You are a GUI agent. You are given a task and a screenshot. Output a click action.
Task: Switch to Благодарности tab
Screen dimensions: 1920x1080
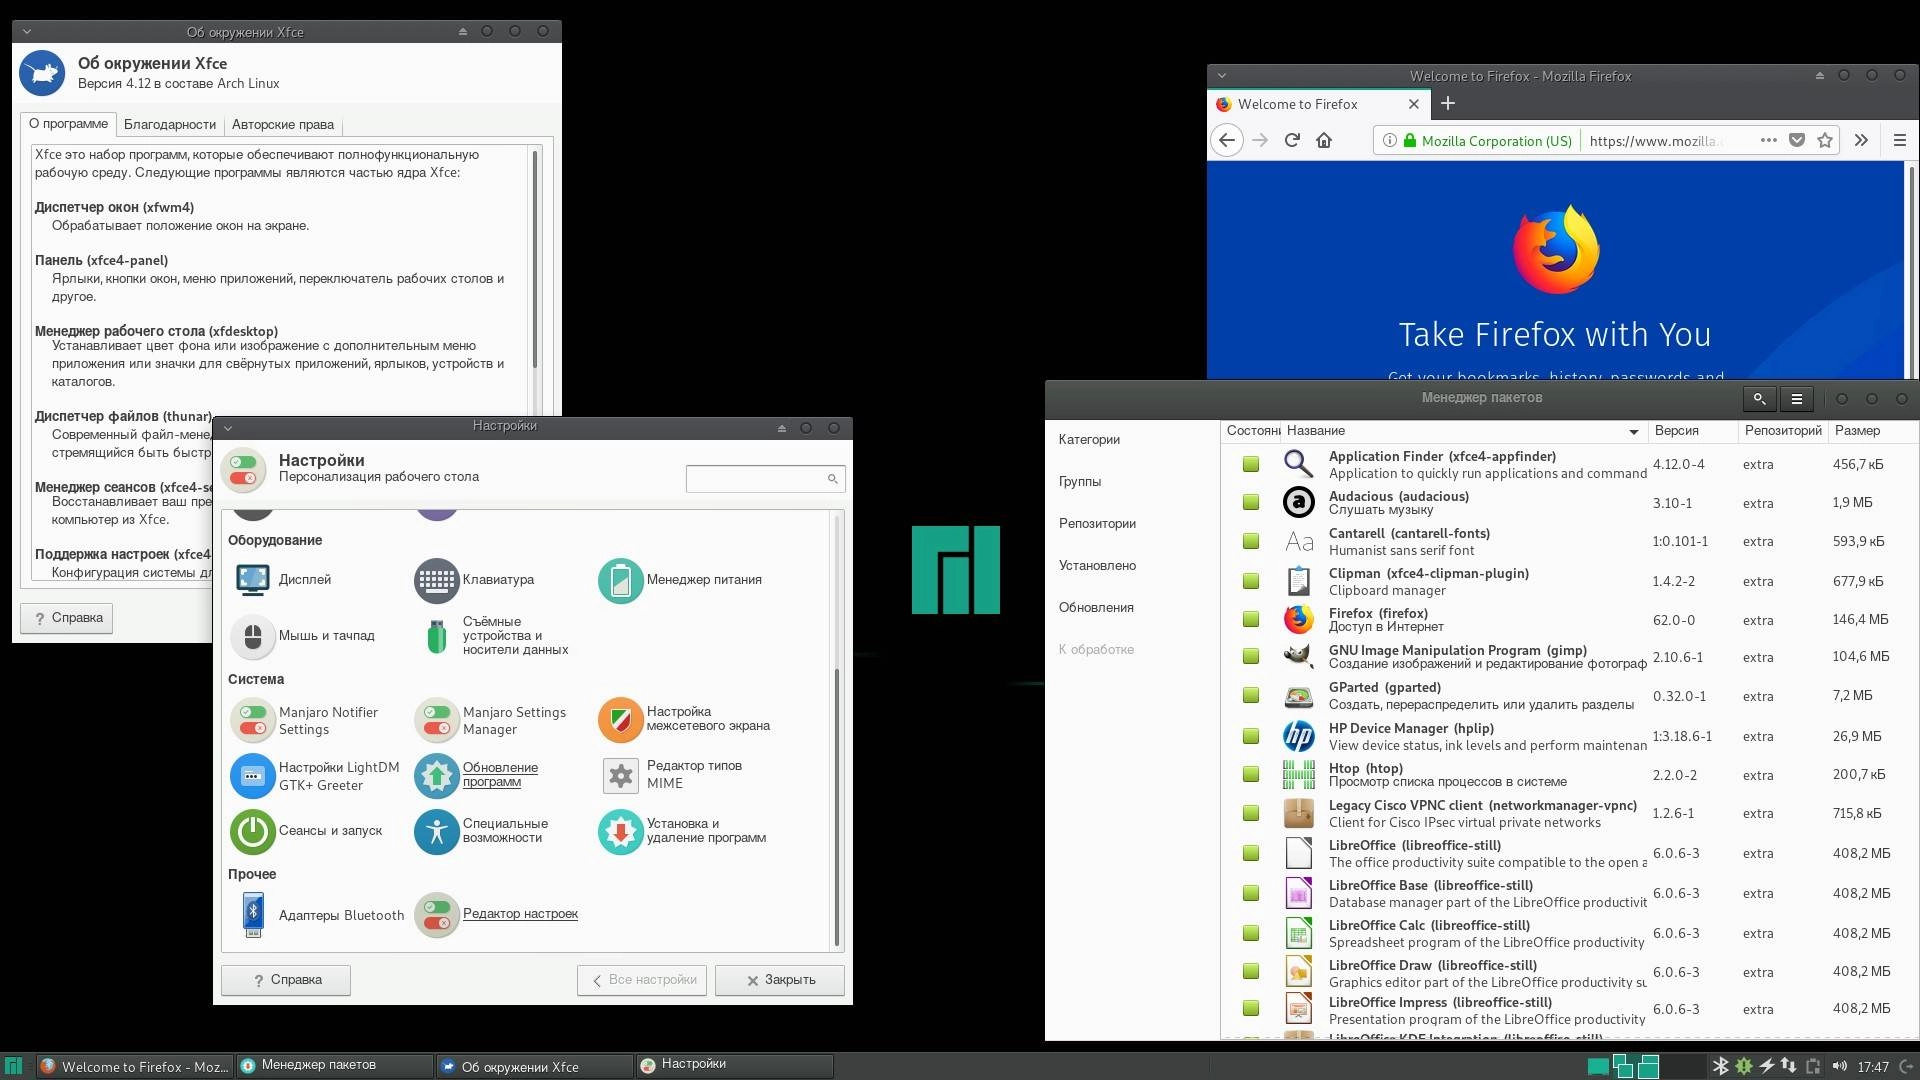coord(170,125)
